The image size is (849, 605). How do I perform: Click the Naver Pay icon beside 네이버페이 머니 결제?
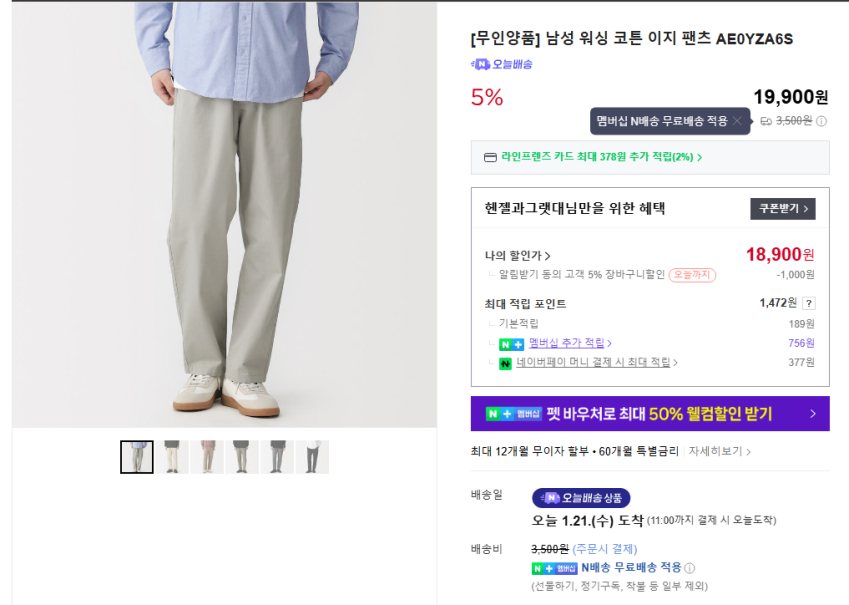pos(505,363)
